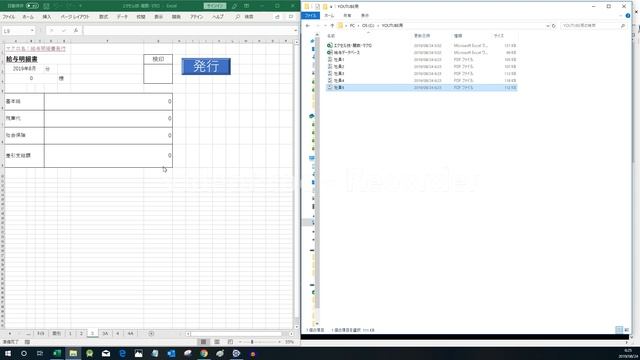Select Page Break Preview icon in status bar
Image resolution: width=640 pixels, height=360 pixels.
pyautogui.click(x=230, y=342)
